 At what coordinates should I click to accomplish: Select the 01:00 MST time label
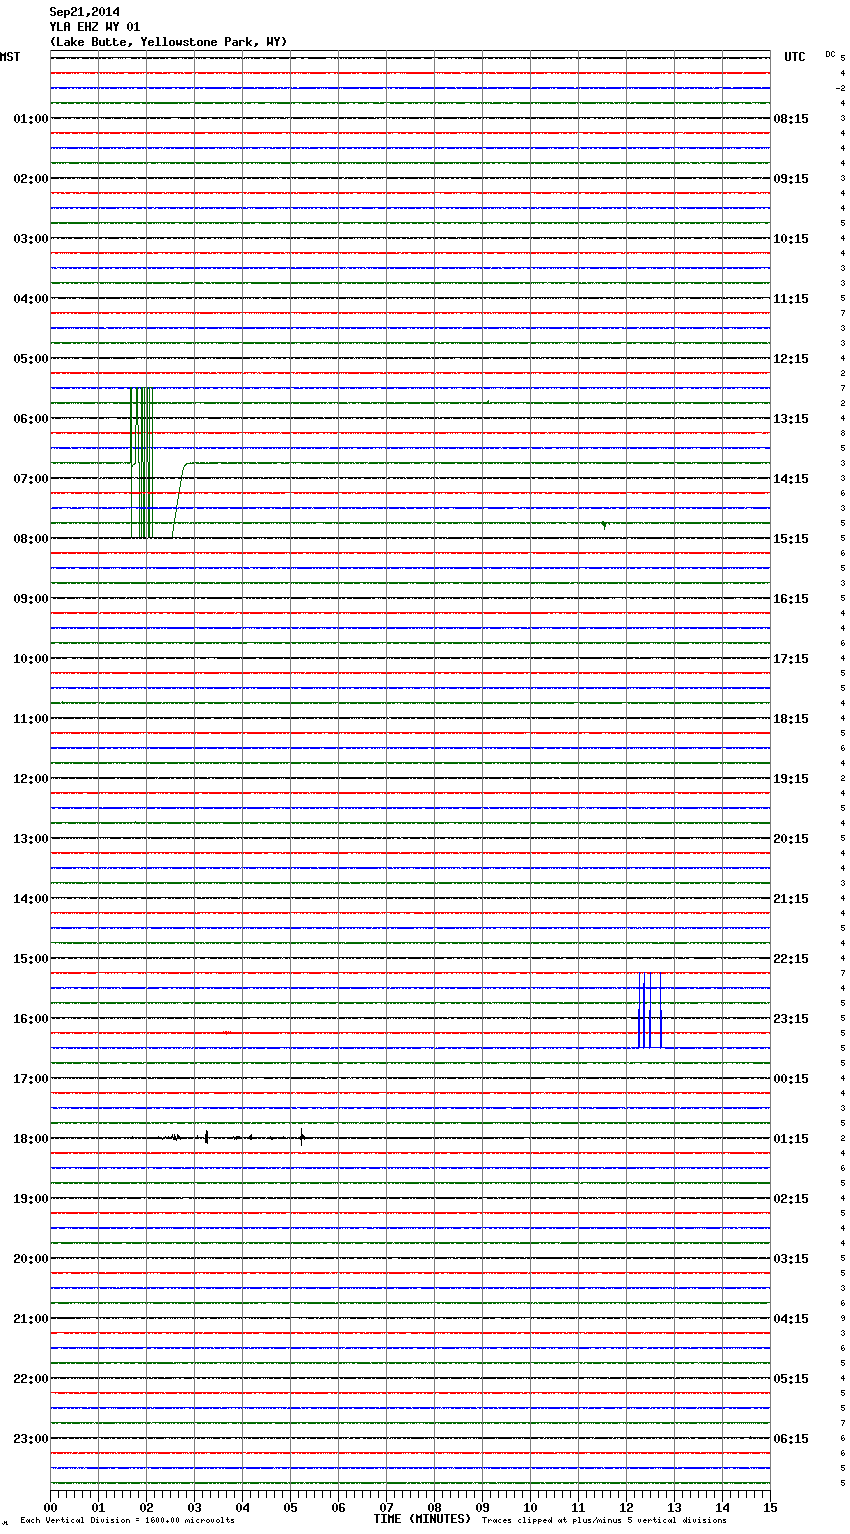pyautogui.click(x=31, y=119)
